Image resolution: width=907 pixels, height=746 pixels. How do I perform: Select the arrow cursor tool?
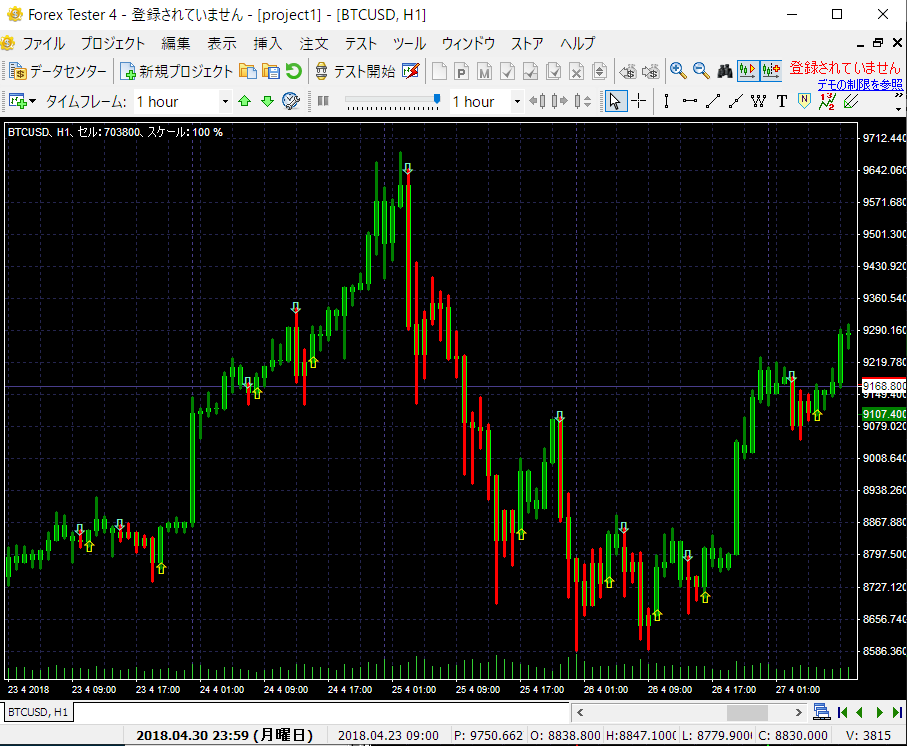[x=615, y=101]
